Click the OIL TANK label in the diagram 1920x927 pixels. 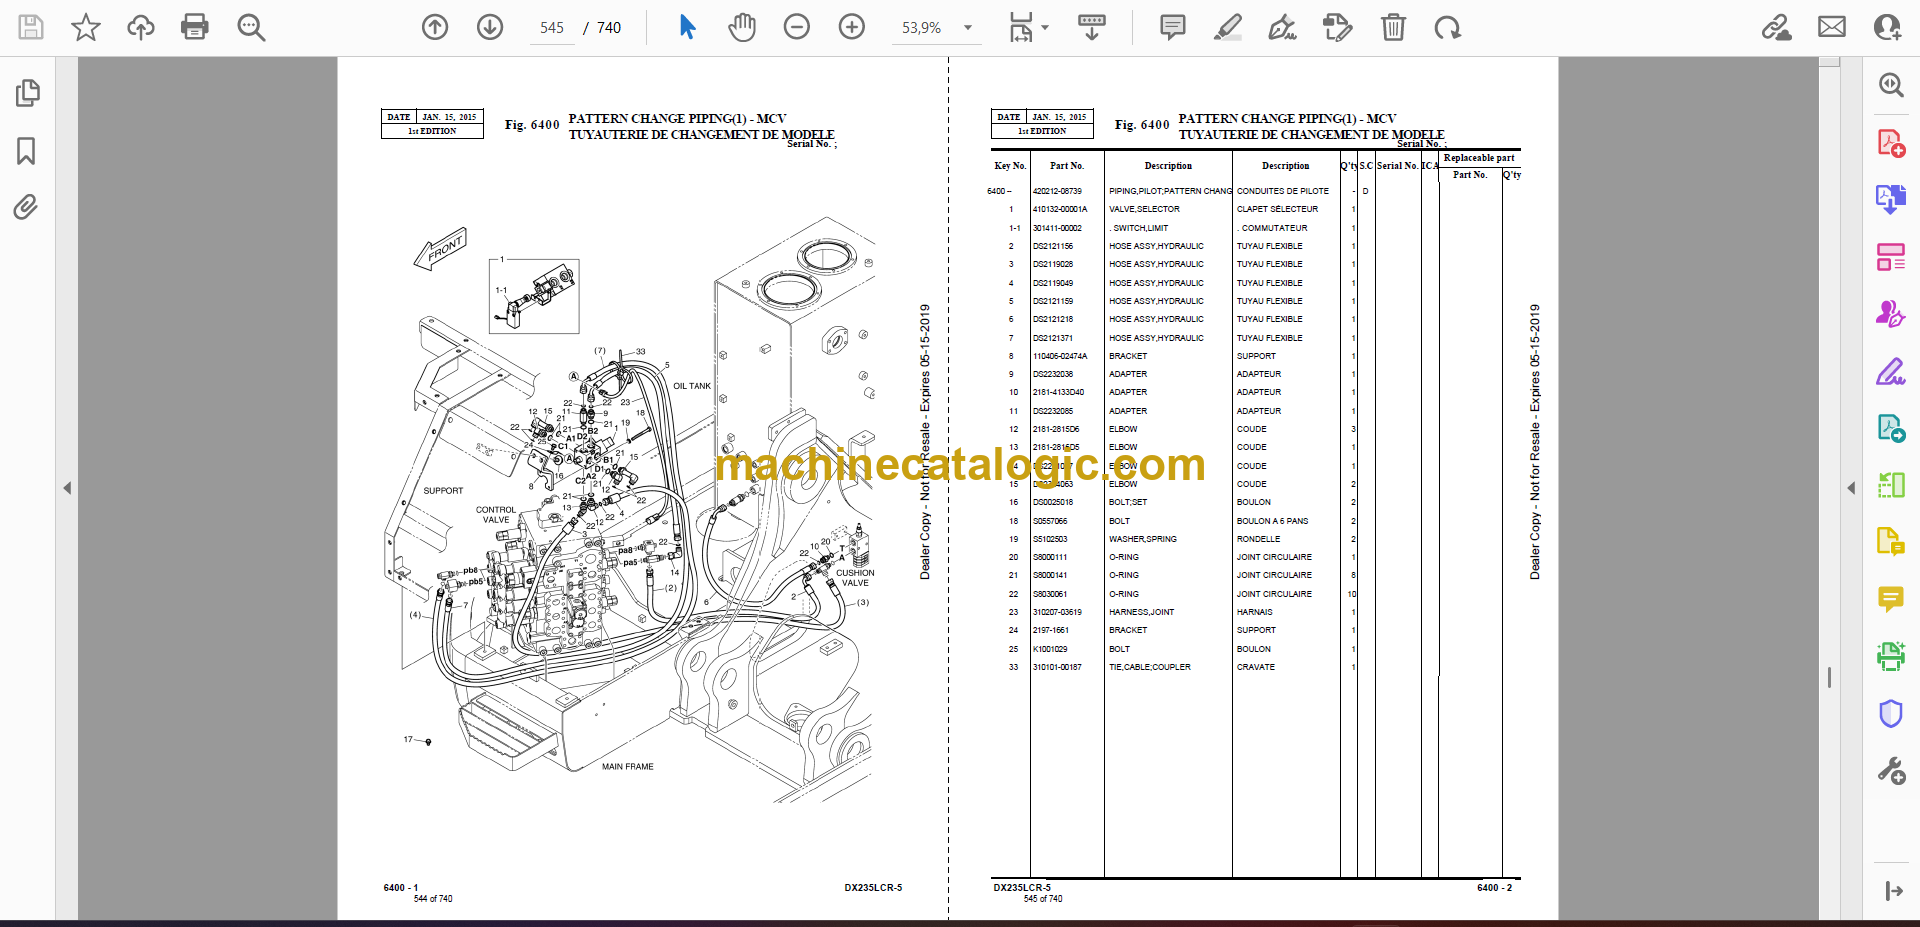coord(692,386)
